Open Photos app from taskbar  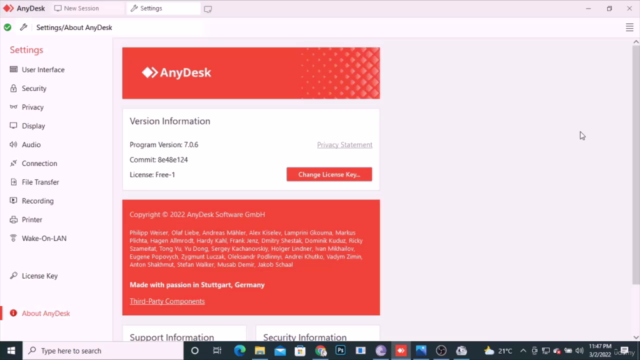point(421,351)
